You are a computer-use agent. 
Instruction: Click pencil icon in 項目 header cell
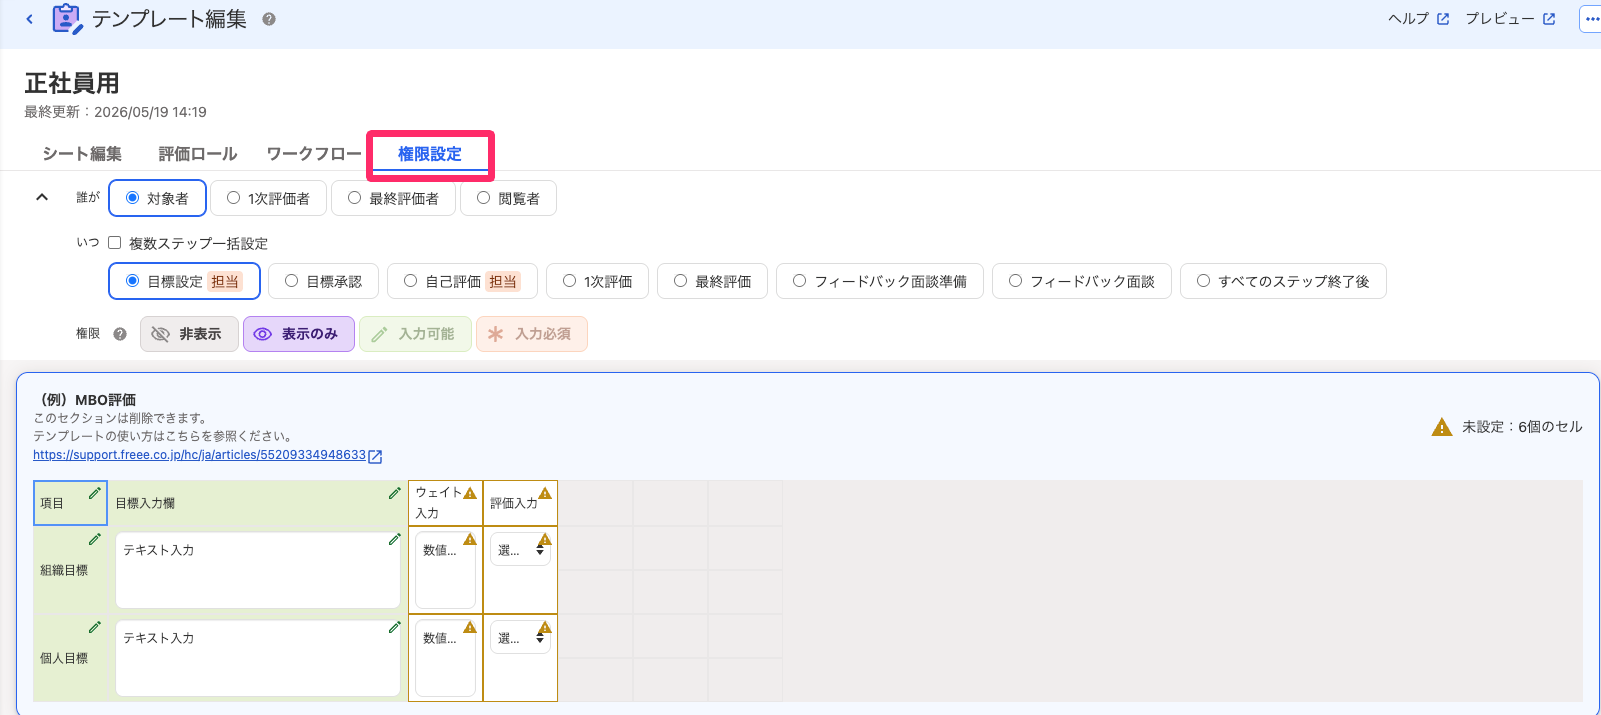95,493
